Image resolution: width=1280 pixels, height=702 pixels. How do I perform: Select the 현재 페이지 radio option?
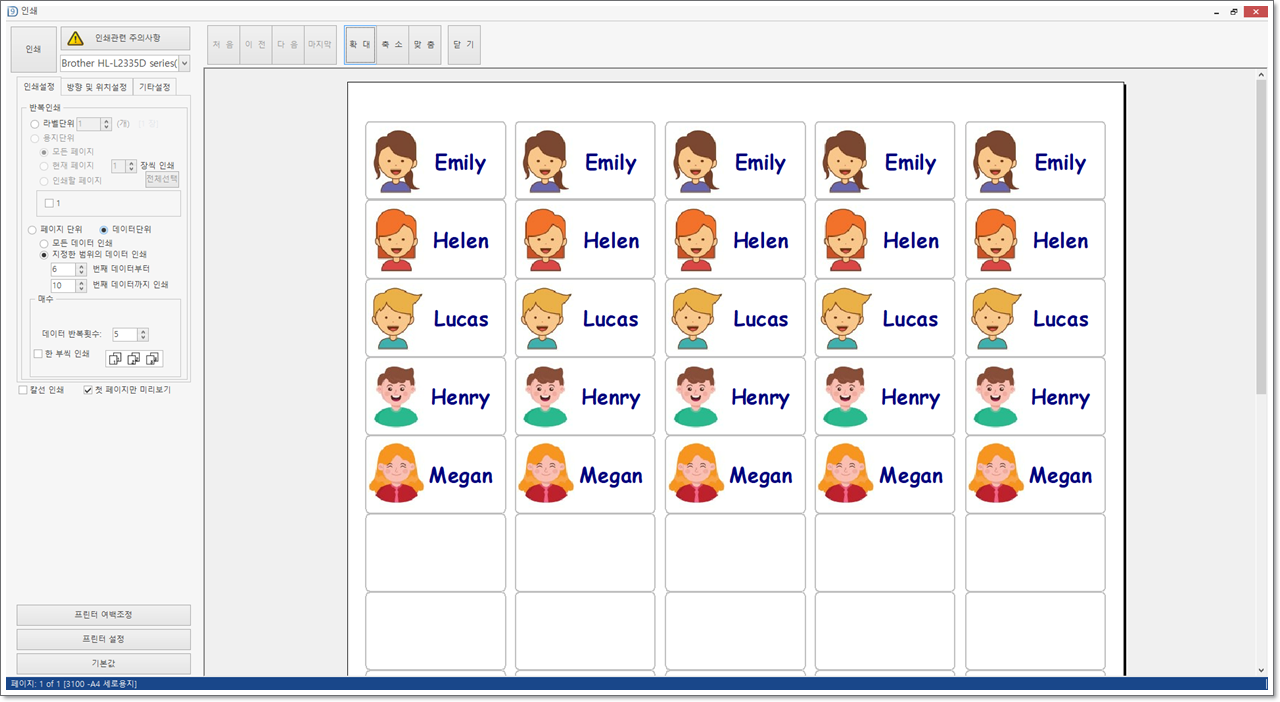pos(45,166)
